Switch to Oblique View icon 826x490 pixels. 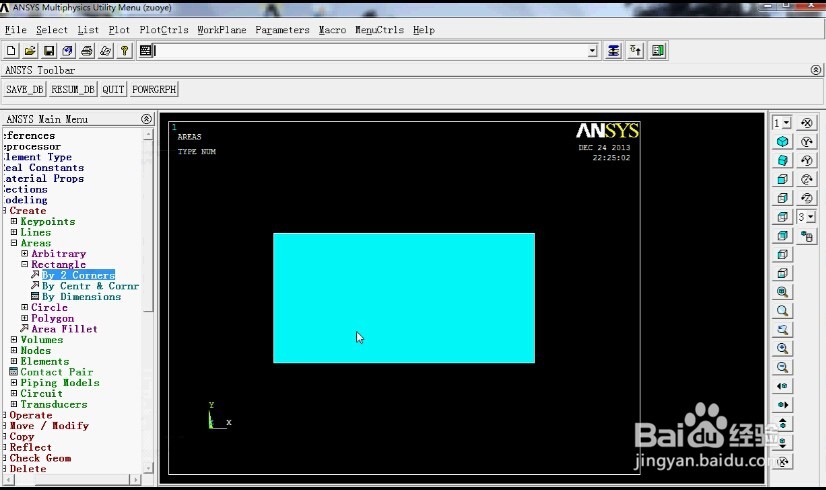782,160
